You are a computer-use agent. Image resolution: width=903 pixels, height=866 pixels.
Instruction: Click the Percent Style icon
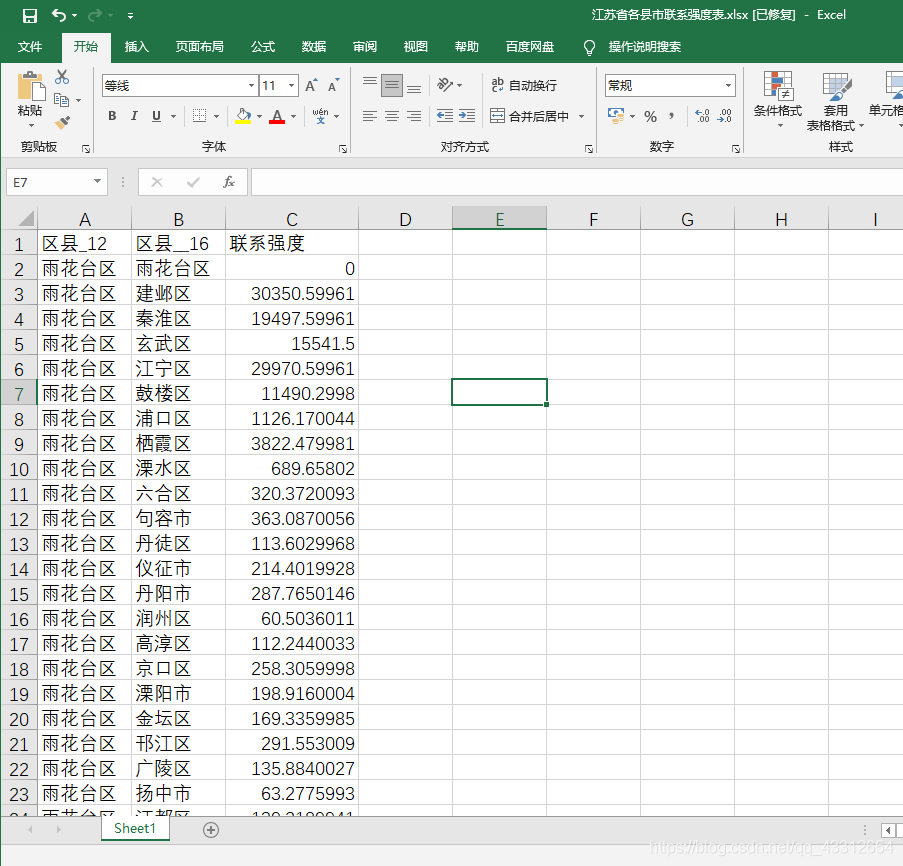pos(651,116)
